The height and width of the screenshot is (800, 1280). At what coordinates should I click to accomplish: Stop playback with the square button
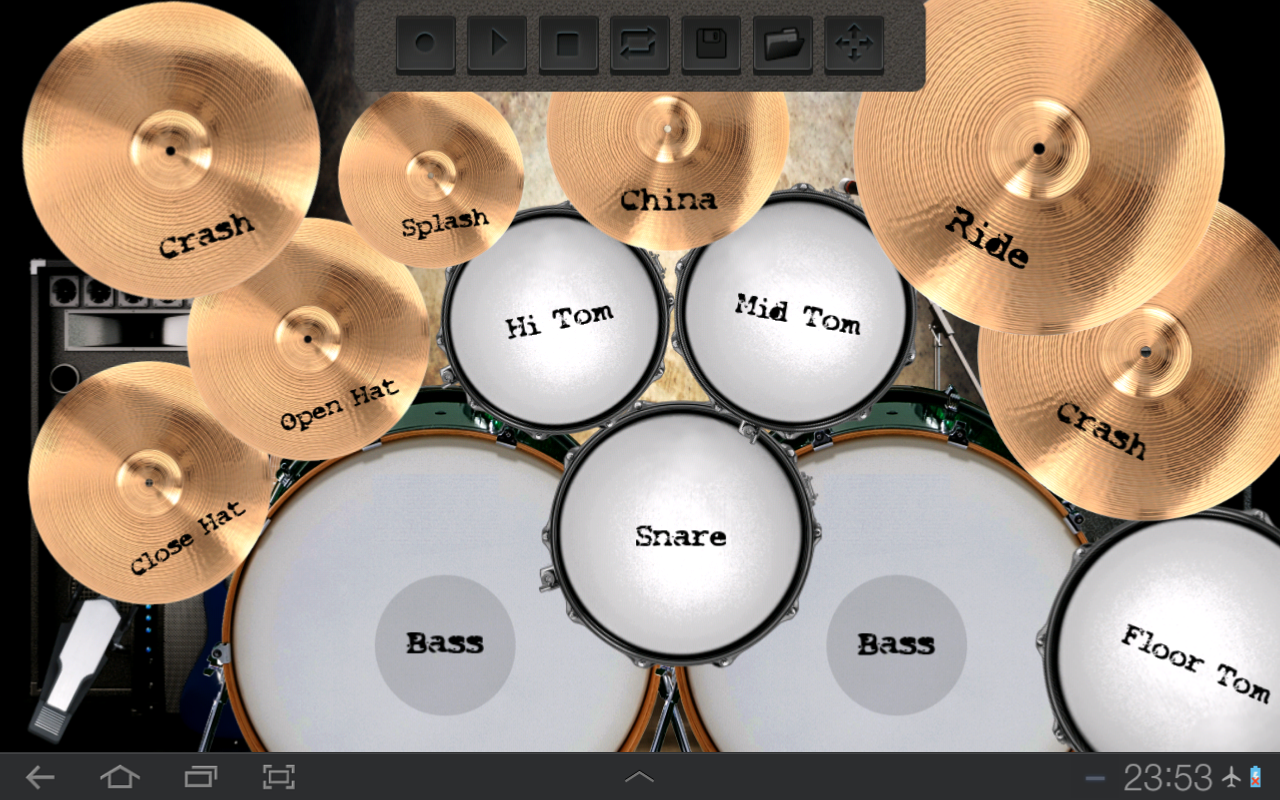pos(568,44)
